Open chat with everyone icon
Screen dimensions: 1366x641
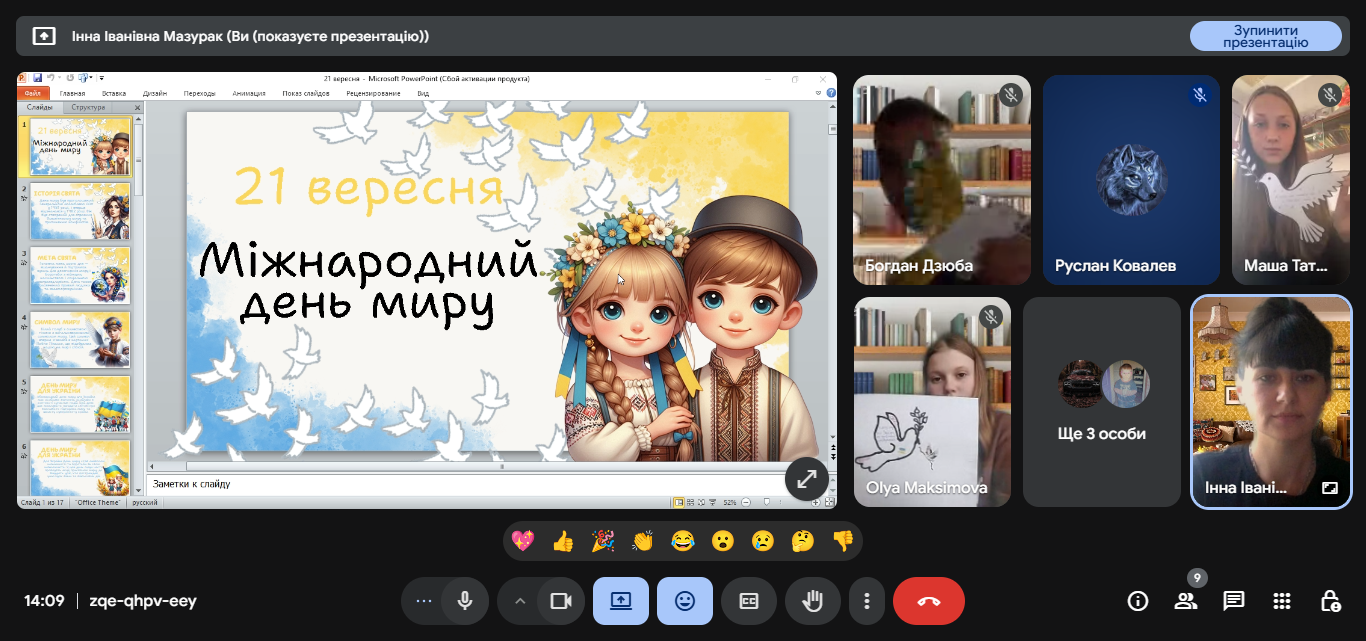click(1234, 601)
